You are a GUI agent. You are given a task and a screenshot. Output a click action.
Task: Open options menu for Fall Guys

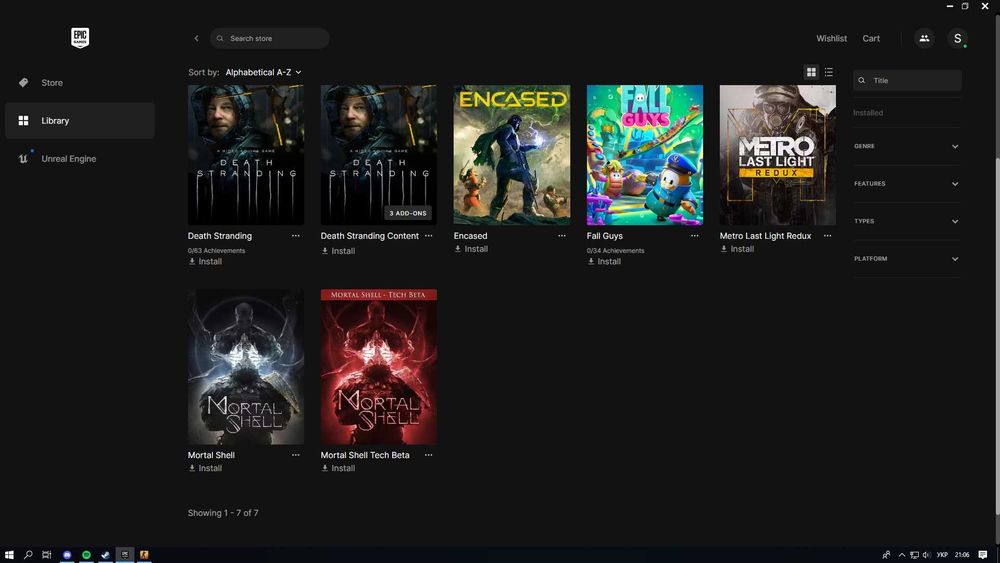(695, 236)
